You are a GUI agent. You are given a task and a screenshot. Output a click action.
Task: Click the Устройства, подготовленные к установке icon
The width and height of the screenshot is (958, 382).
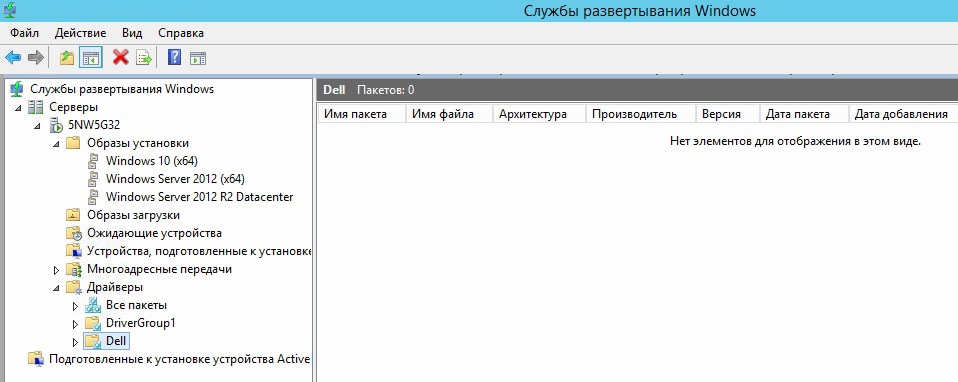coord(73,251)
